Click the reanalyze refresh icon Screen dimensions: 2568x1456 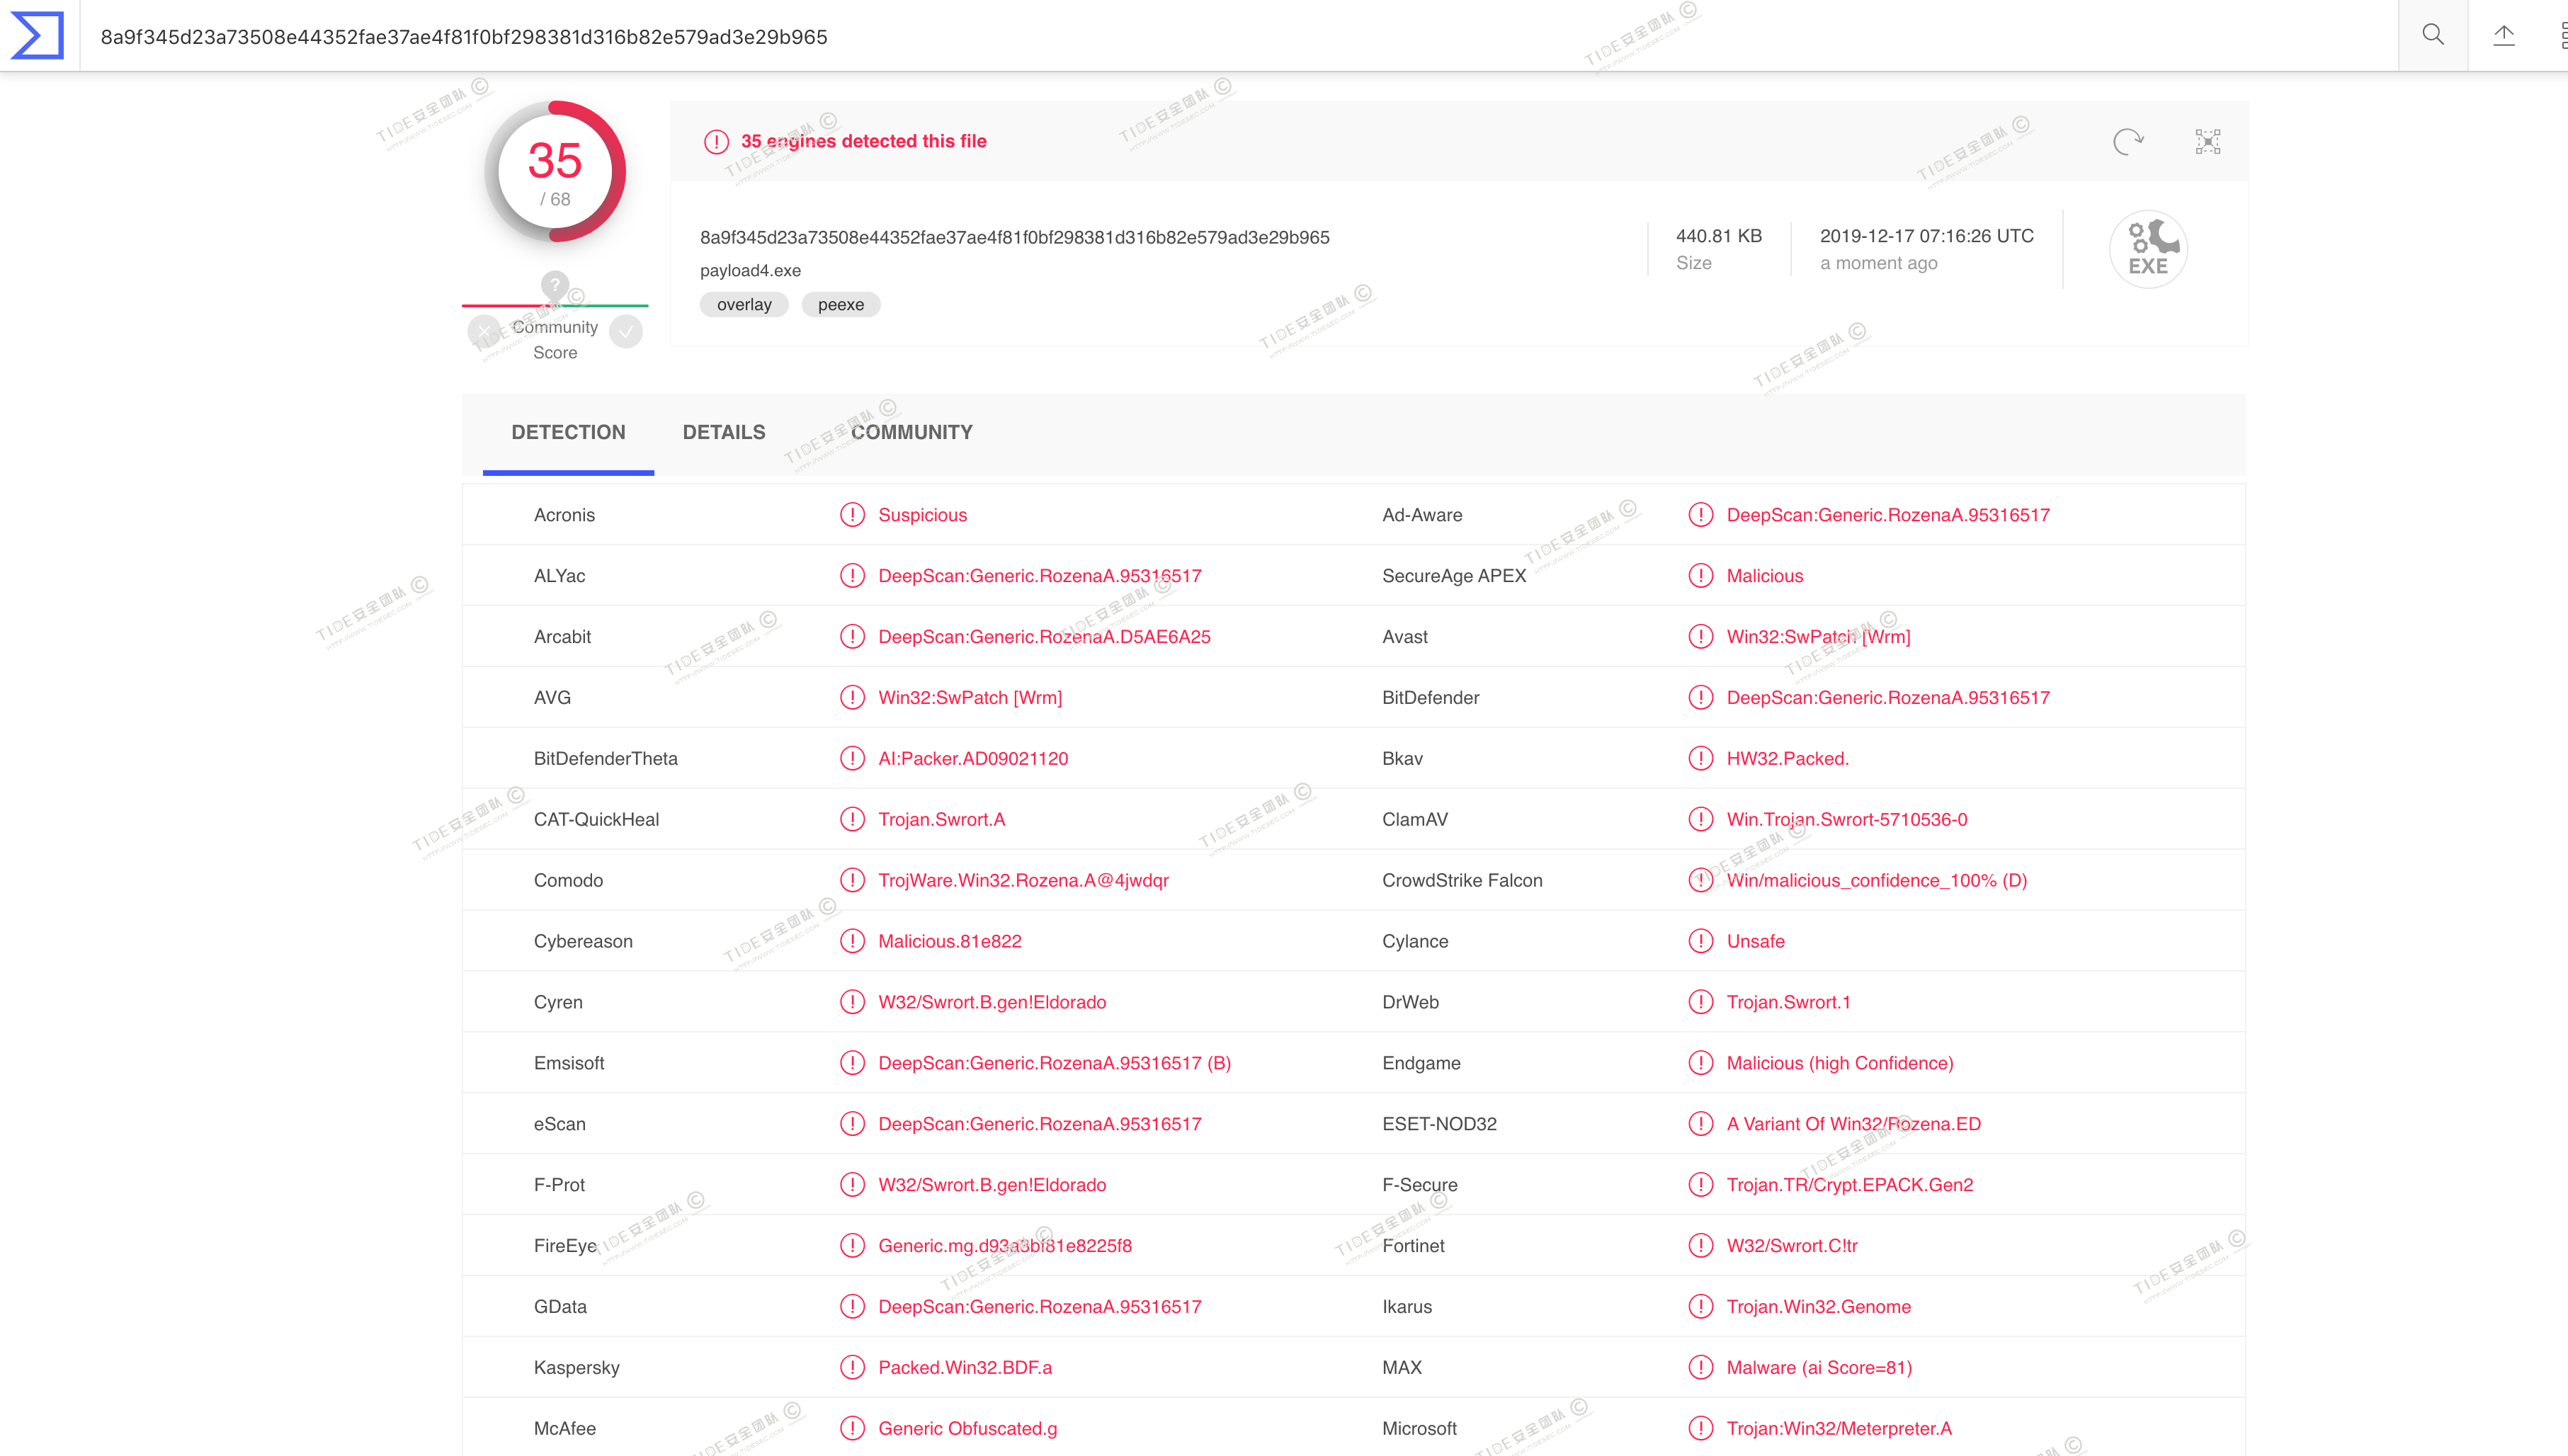point(2128,141)
